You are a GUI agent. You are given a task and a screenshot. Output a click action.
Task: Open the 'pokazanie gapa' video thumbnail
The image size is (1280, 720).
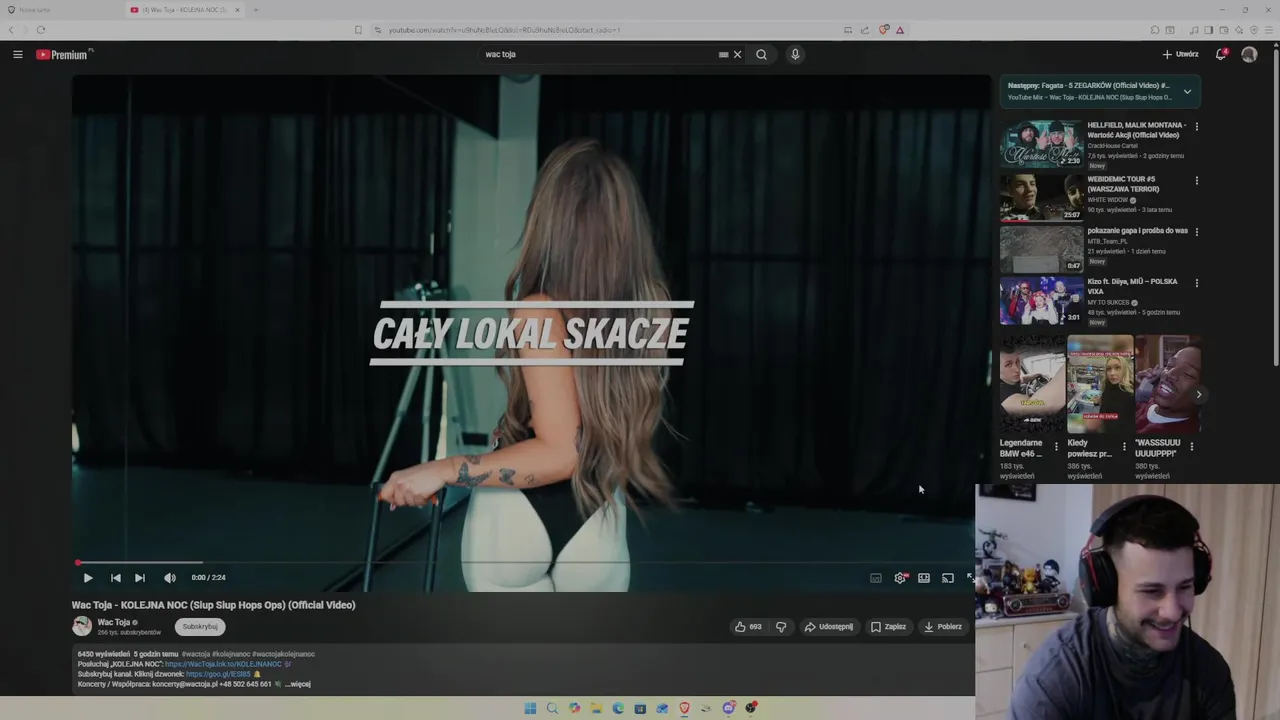click(x=1041, y=249)
